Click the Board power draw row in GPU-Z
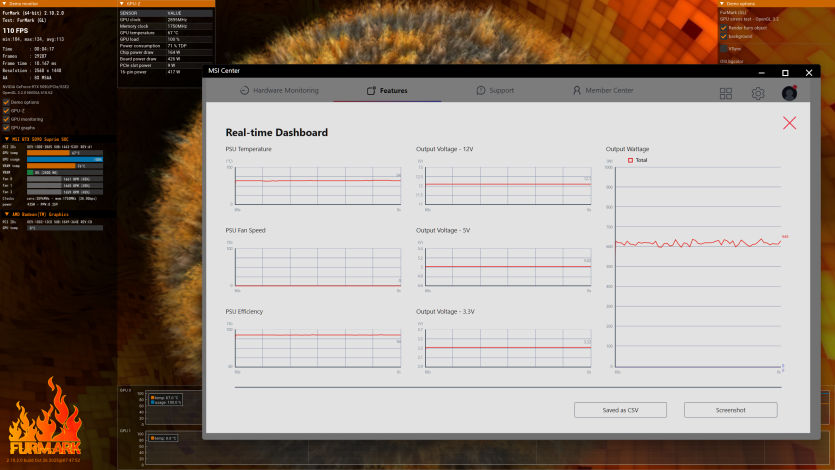The image size is (835, 470). point(166,59)
